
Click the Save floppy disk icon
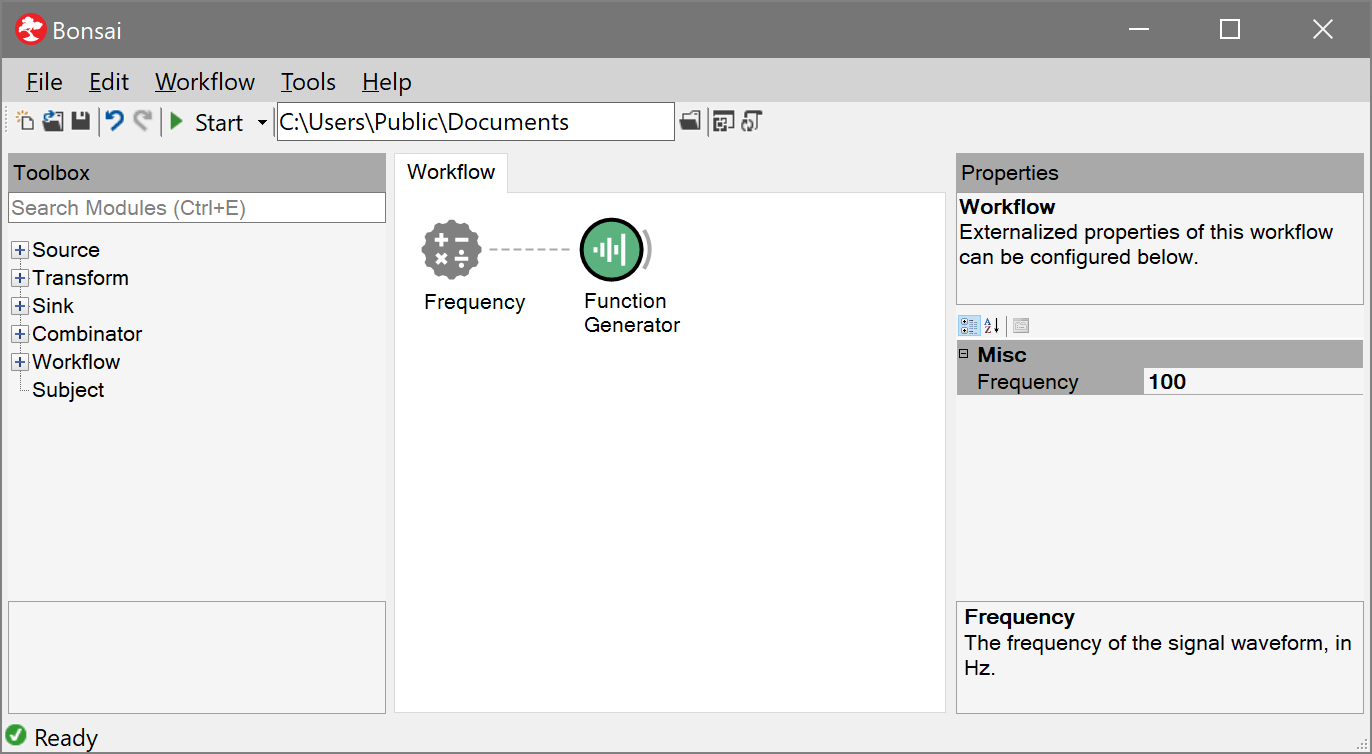pyautogui.click(x=81, y=122)
